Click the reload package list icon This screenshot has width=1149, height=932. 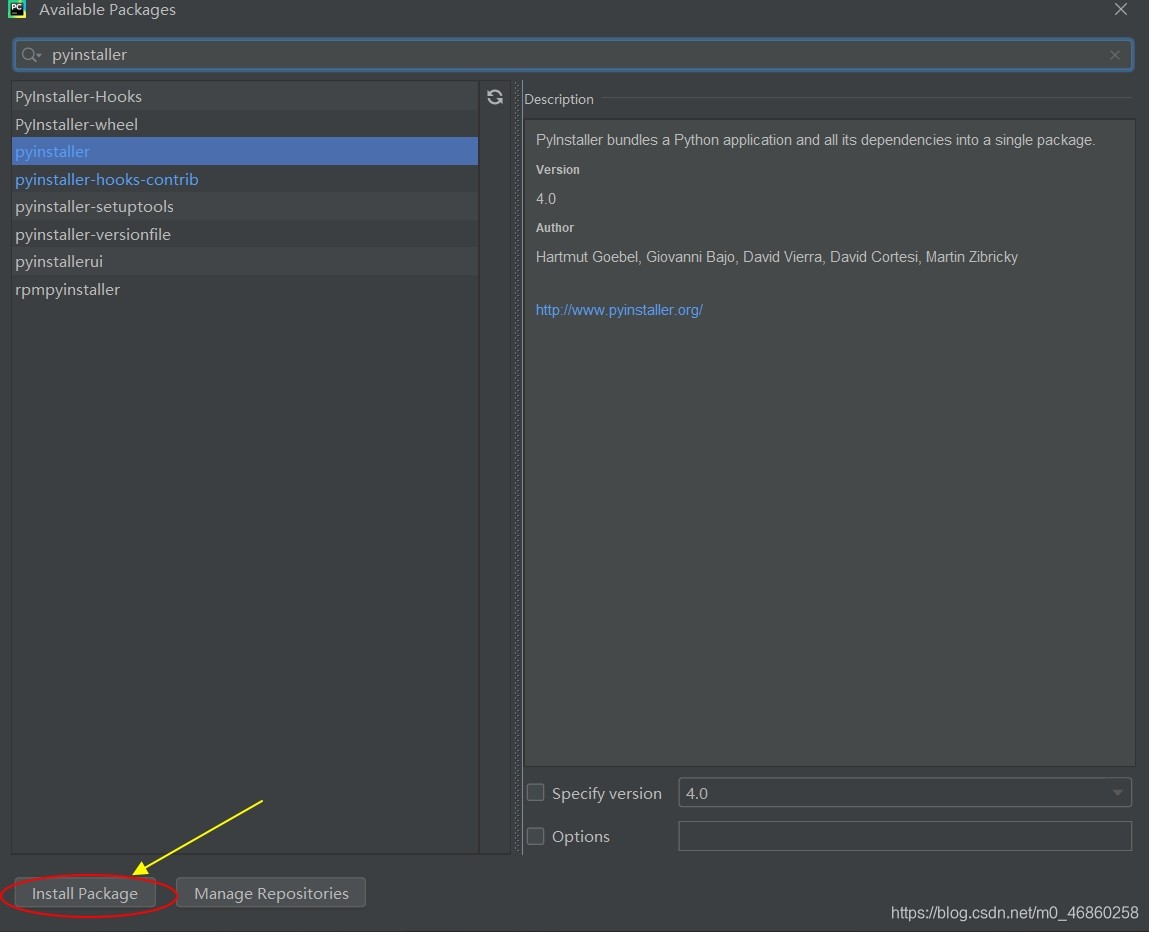tap(494, 97)
